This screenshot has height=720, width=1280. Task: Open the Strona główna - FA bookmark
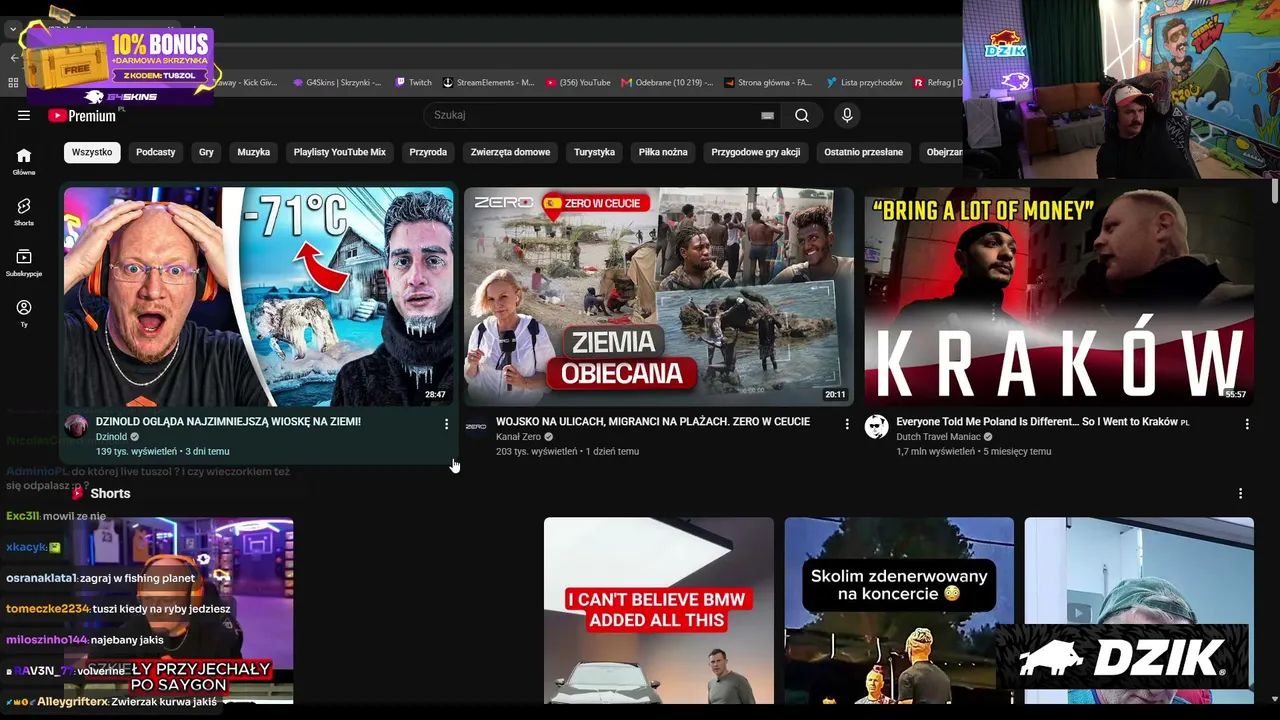click(768, 83)
